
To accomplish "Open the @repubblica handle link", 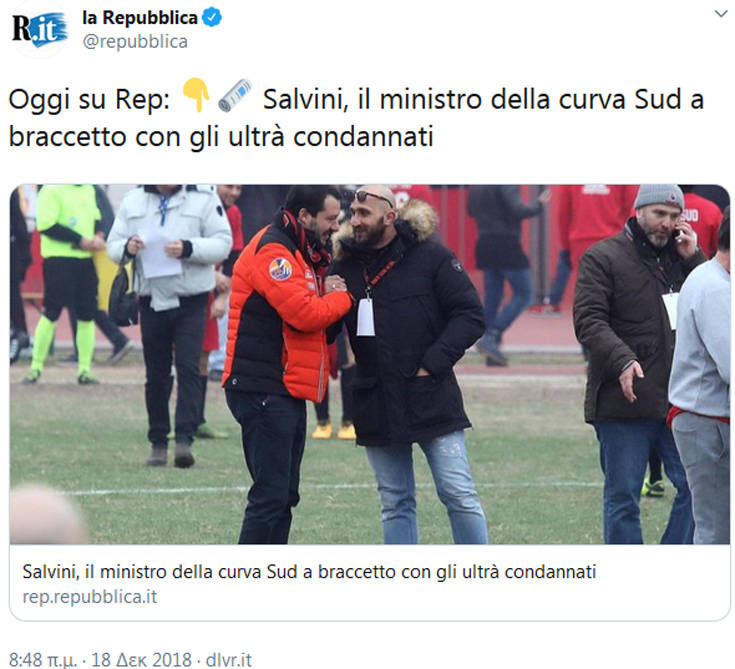I will pos(135,42).
